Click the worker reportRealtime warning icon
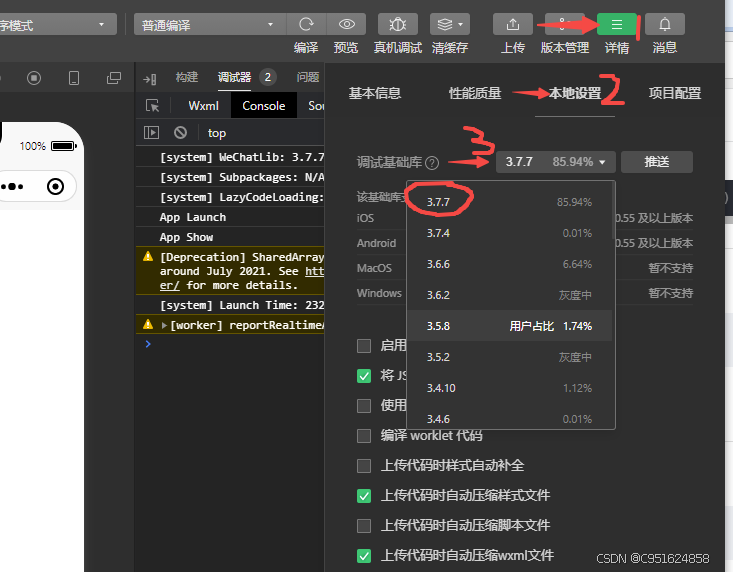The image size is (733, 572). [x=148, y=324]
